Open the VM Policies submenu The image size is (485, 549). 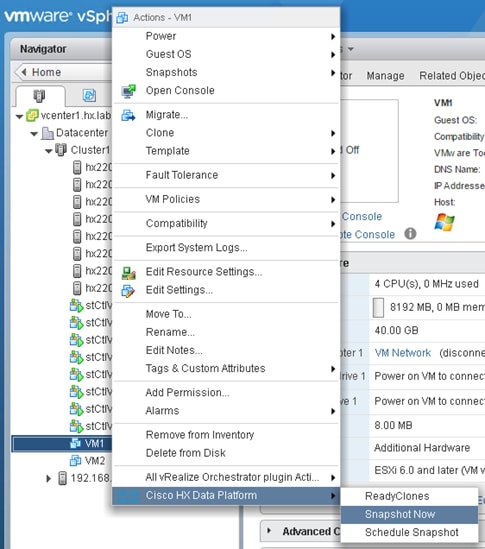coord(226,200)
